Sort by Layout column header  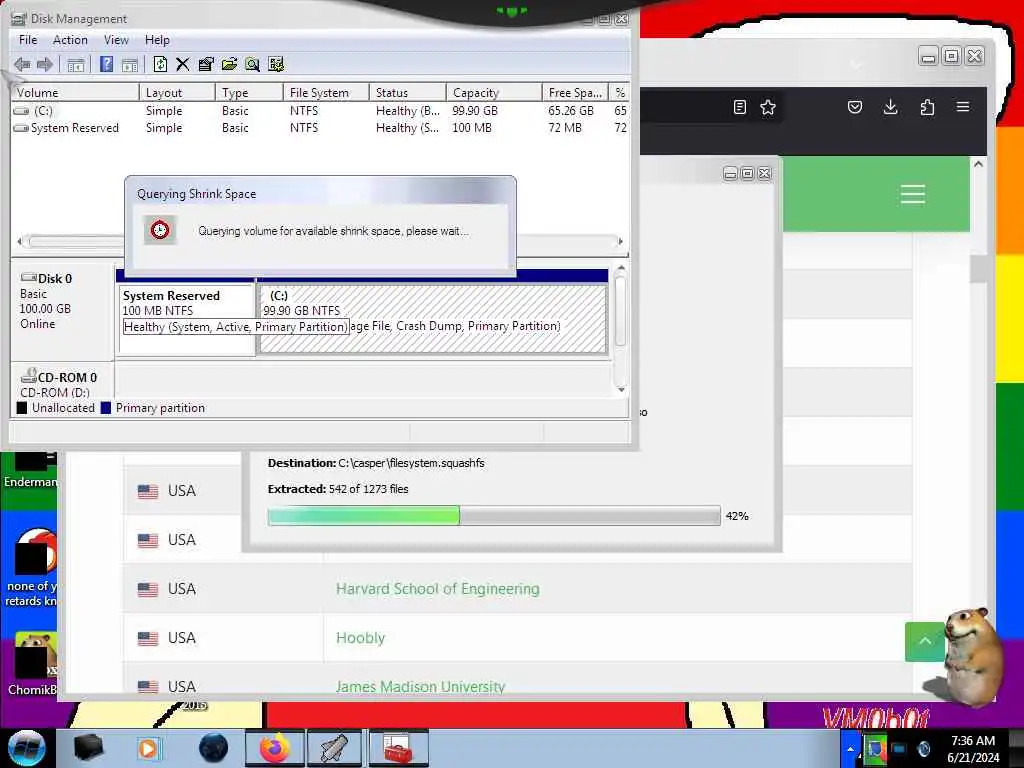tap(177, 93)
